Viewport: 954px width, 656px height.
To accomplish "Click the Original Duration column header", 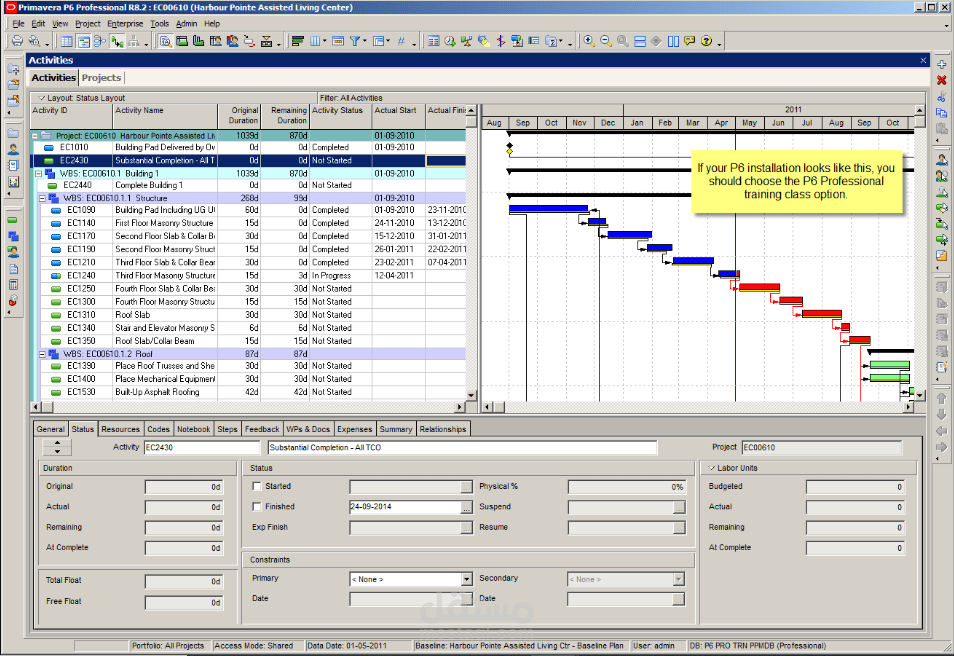I will (239, 116).
